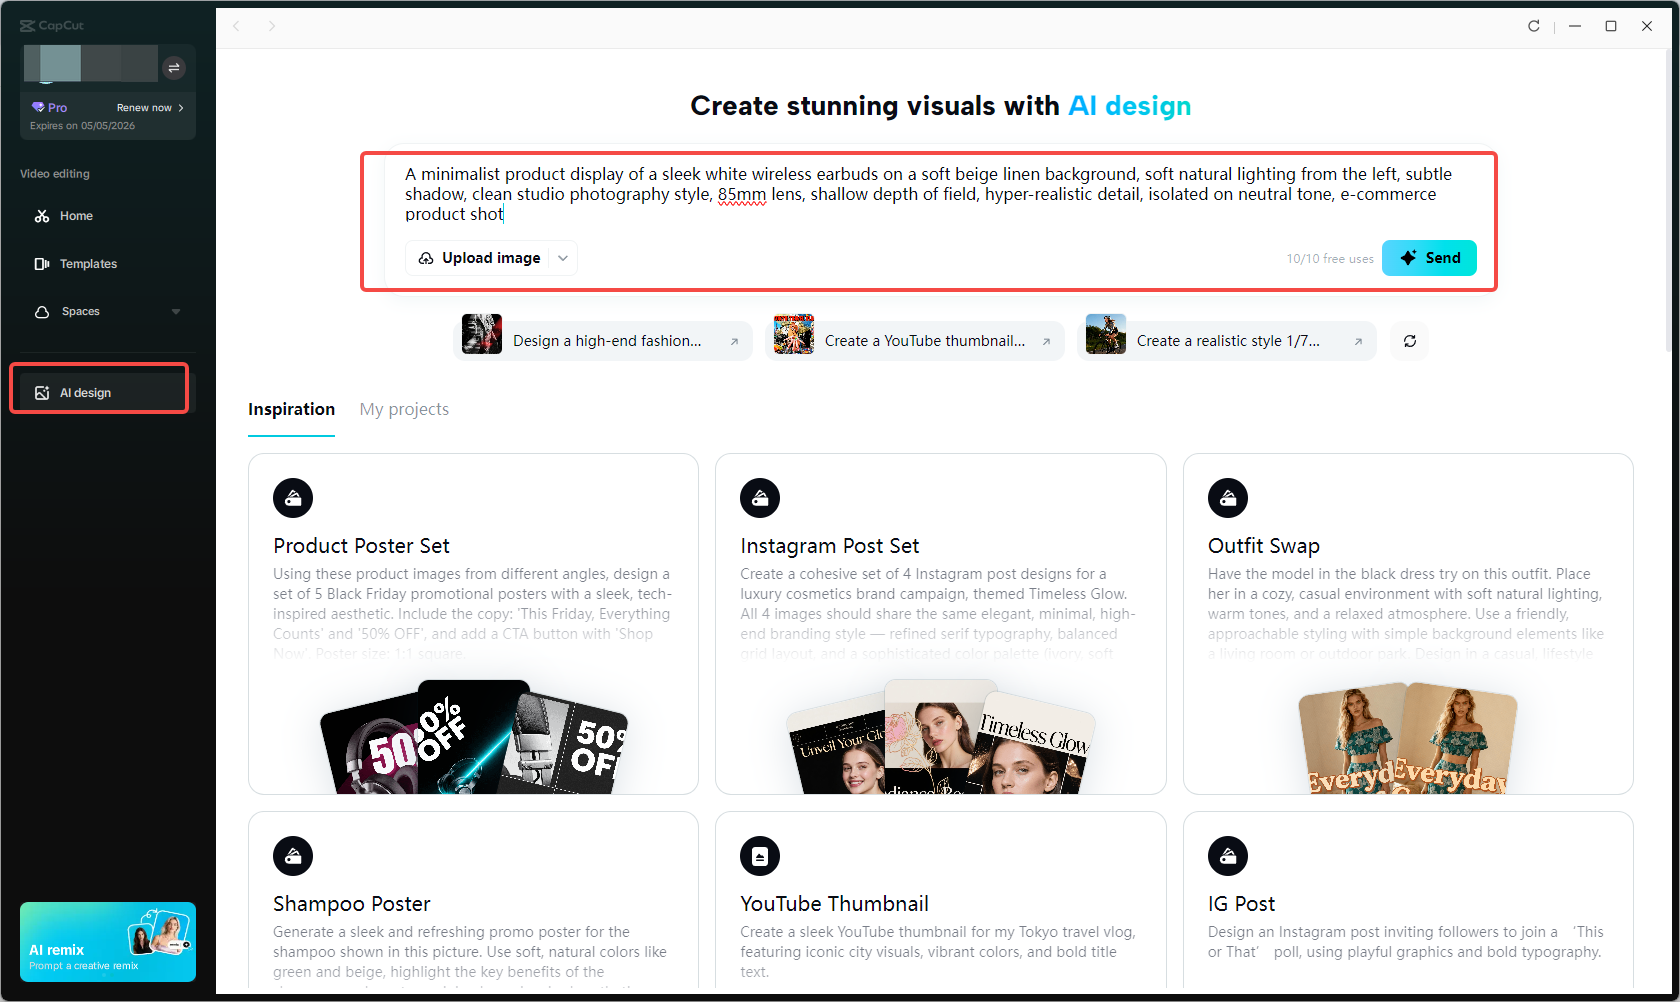Open the AI remix banner

[x=107, y=941]
